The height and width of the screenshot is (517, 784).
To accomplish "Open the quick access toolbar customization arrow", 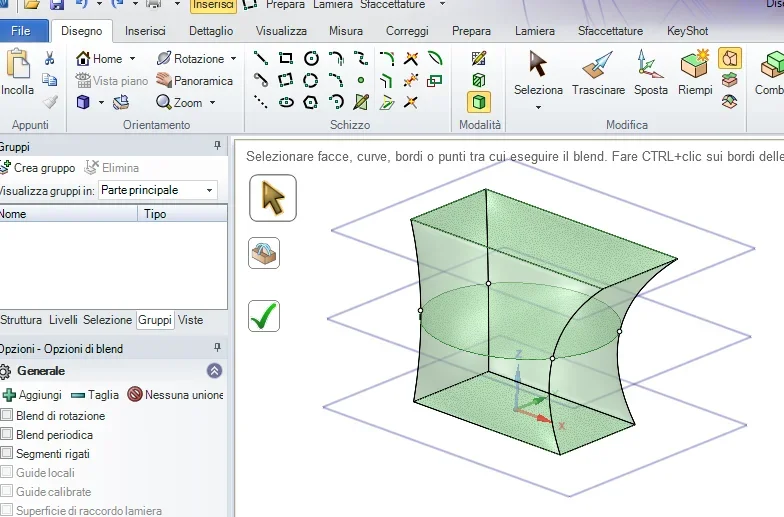I will (442, 4).
